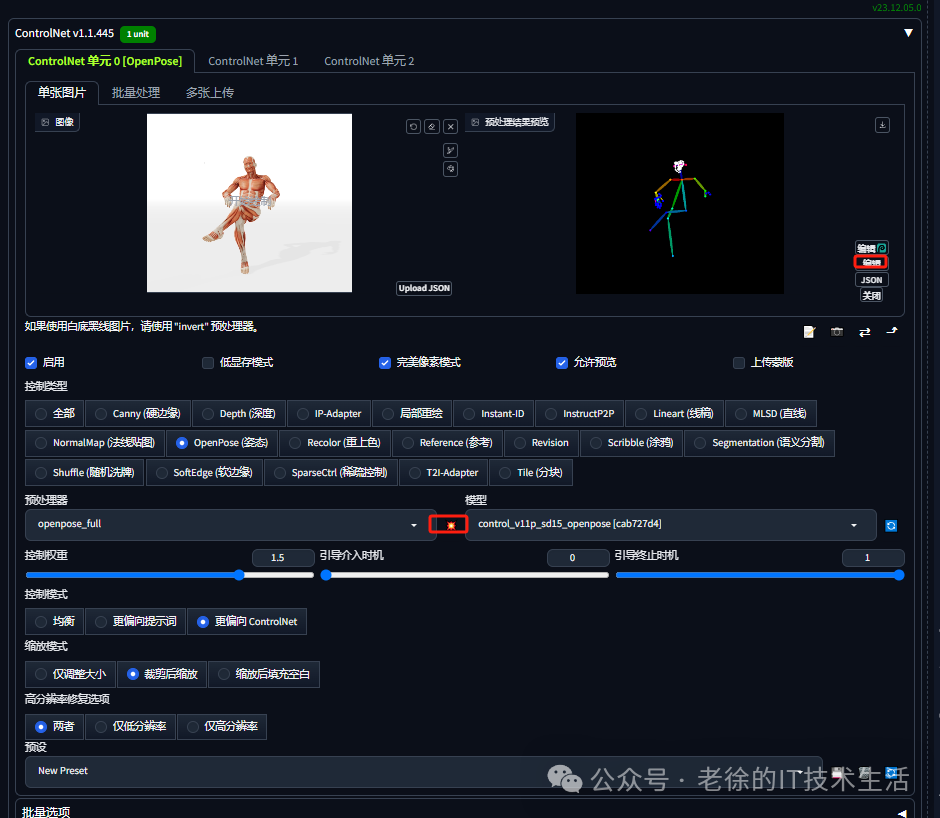Click the 引导介入时机 value field showing 0
This screenshot has width=940, height=818.
point(578,558)
